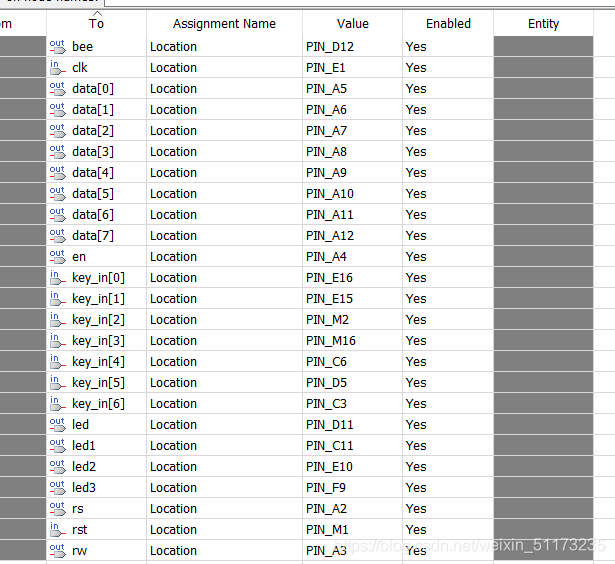
Task: Click the Yes enabled cell for clk
Action: tap(448, 68)
